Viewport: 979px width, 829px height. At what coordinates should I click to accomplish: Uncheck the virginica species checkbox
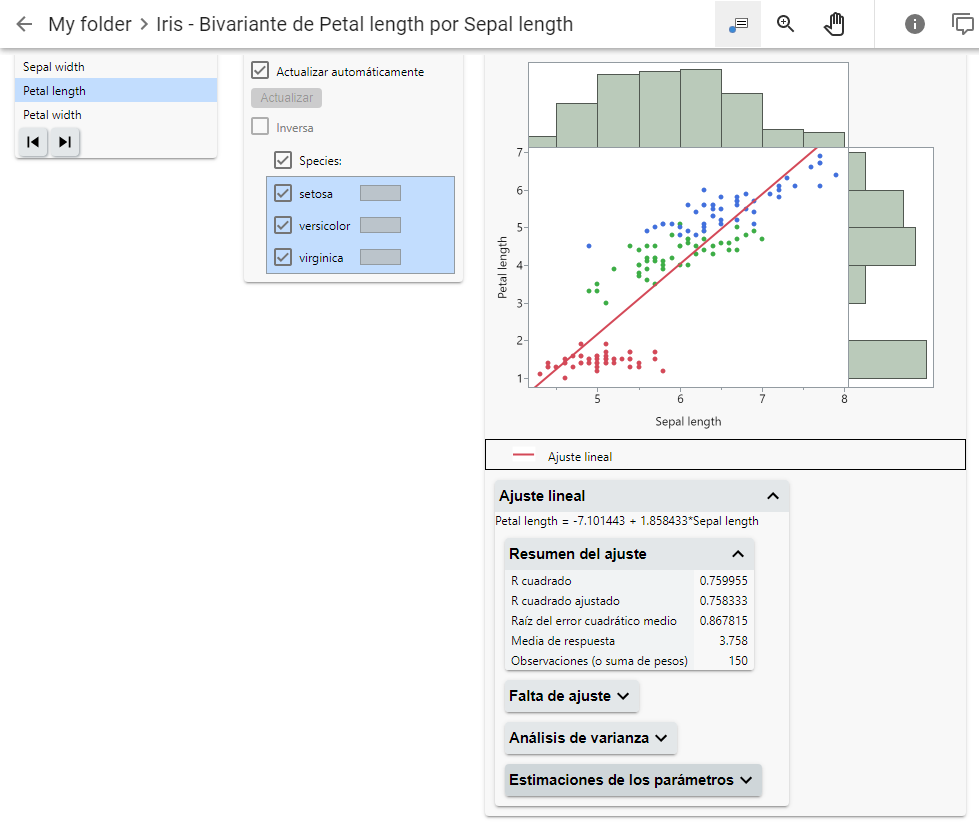[283, 257]
